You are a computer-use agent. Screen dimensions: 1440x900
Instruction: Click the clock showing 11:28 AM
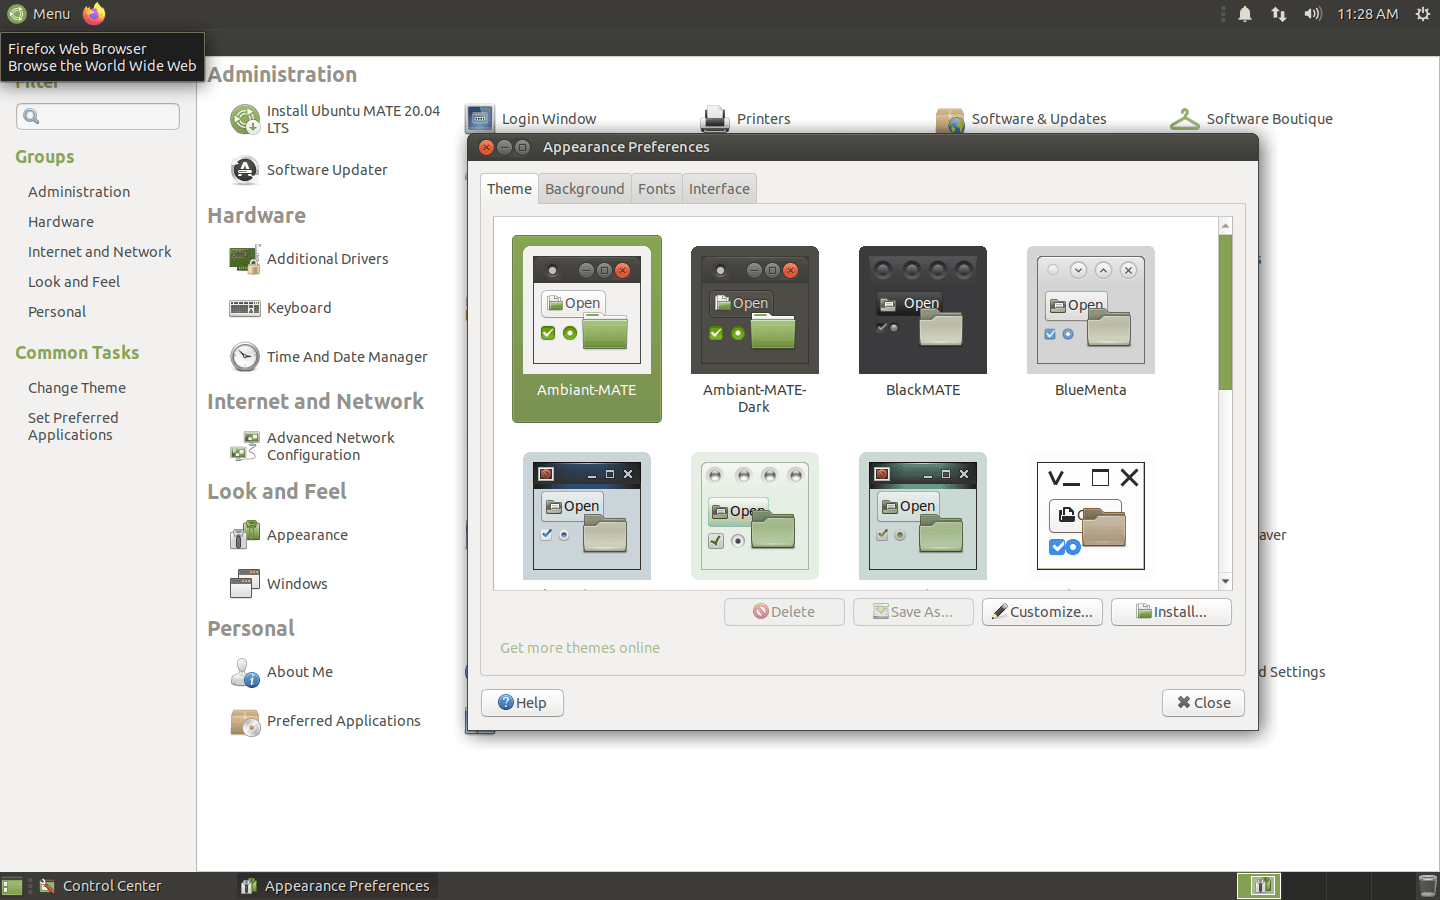coord(1368,14)
